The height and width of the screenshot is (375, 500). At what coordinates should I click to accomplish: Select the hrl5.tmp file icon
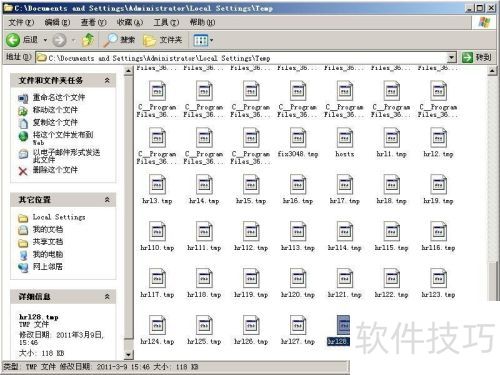pyautogui.click(x=251, y=184)
